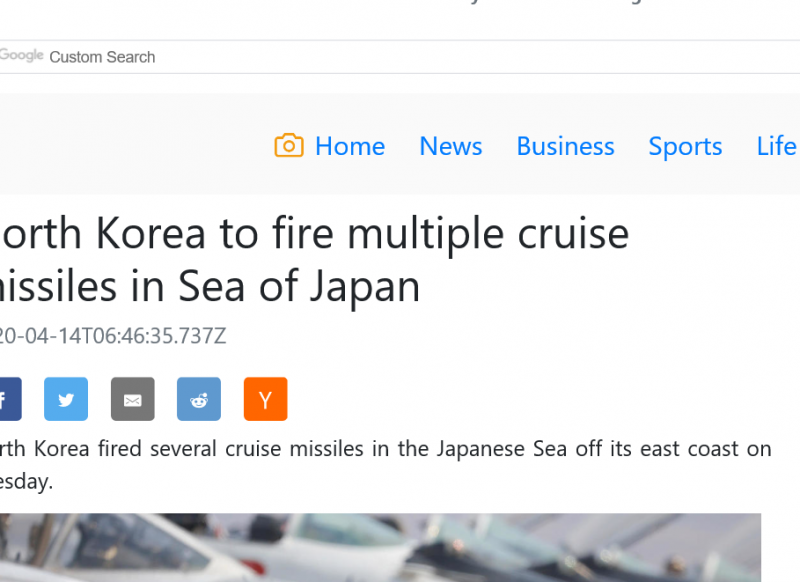This screenshot has width=800, height=582.
Task: Click the Google logo in search box
Action: (21, 56)
